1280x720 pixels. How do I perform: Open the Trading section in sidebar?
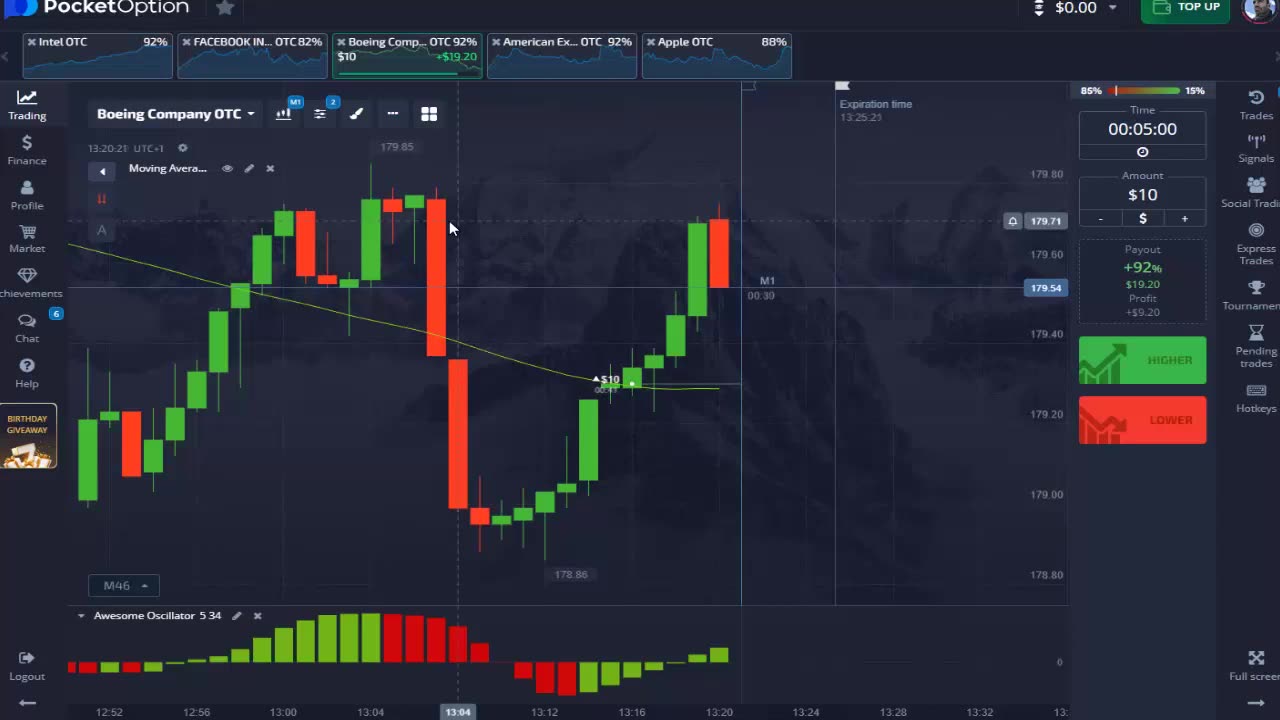tap(27, 105)
